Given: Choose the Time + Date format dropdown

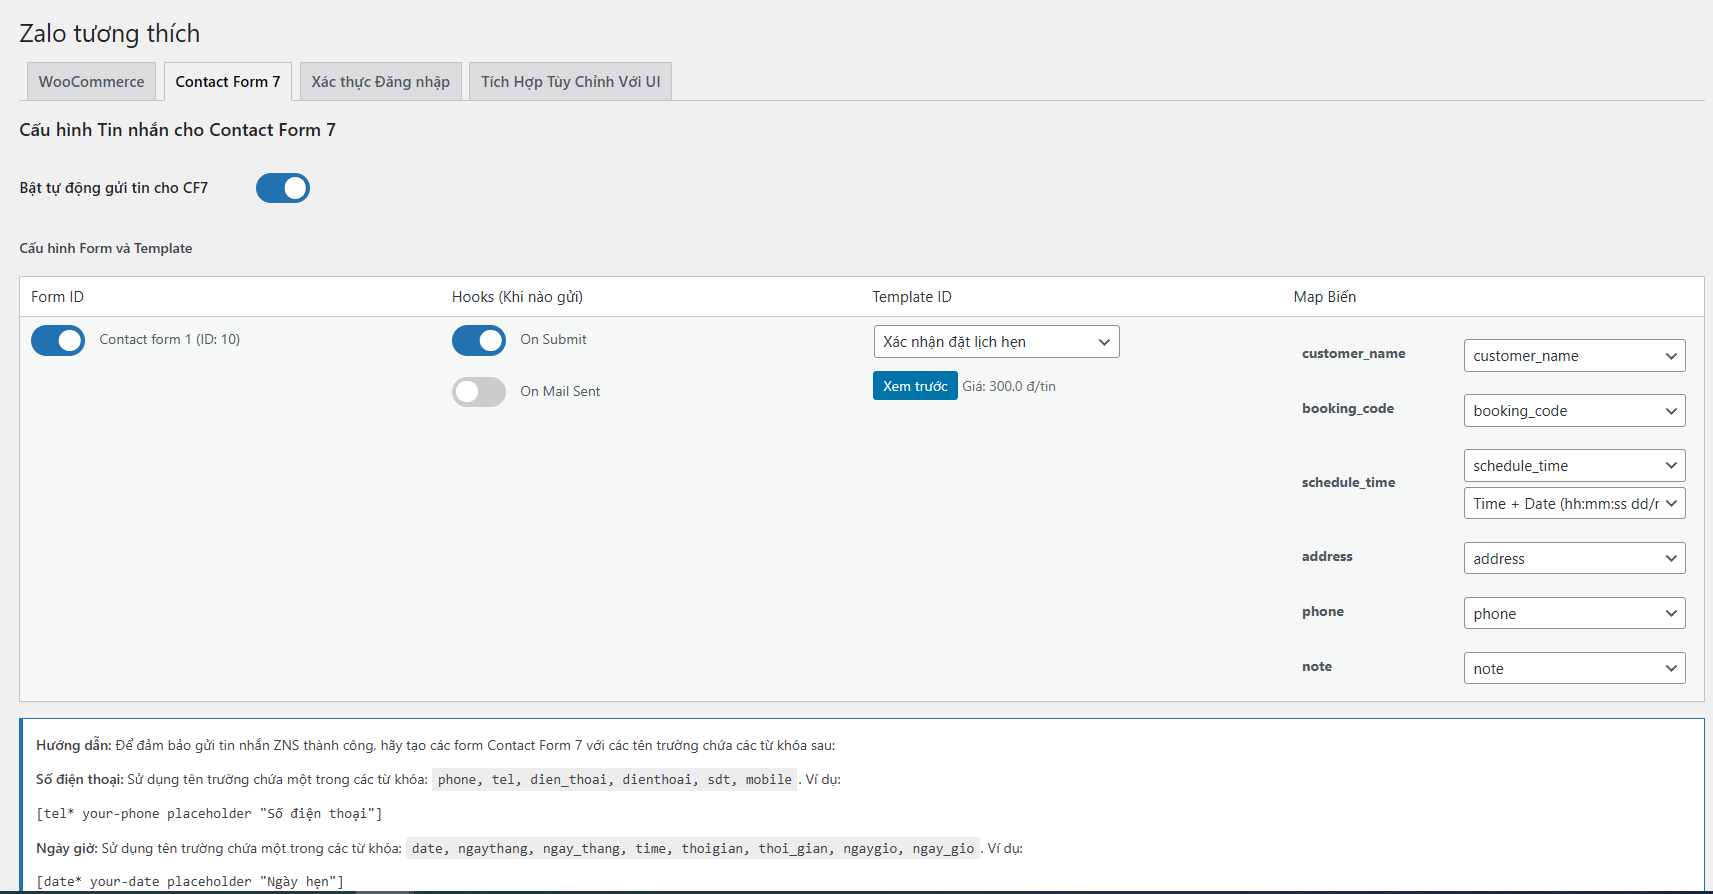Looking at the screenshot, I should 1574,504.
